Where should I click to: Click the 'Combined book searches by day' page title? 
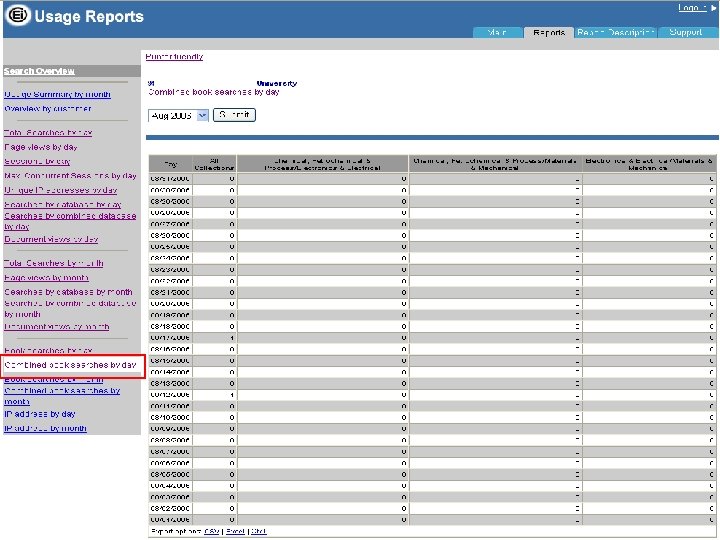click(214, 92)
